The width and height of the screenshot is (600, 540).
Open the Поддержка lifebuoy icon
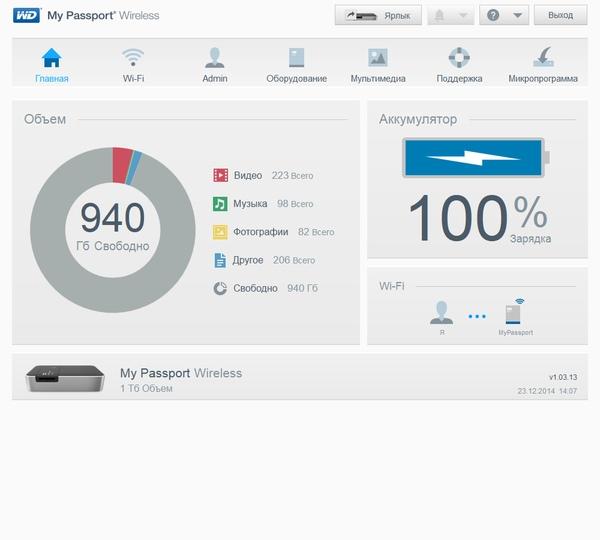pyautogui.click(x=459, y=57)
